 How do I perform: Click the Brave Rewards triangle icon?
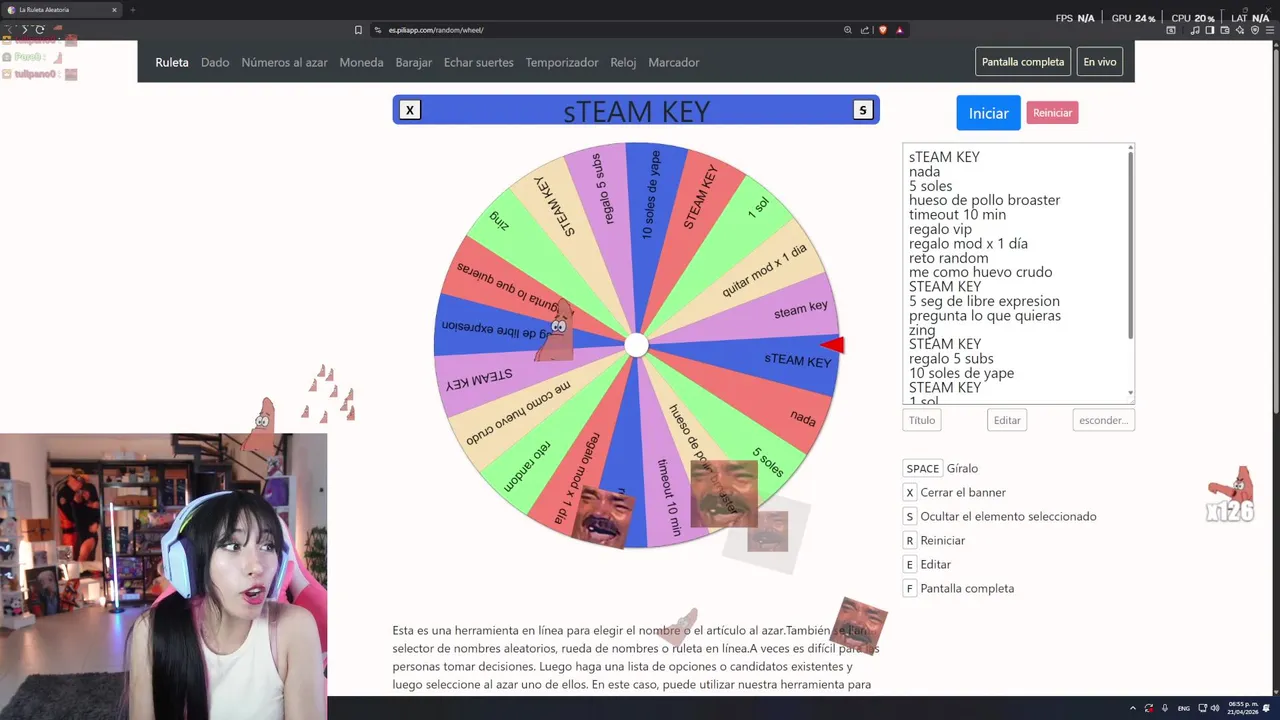pyautogui.click(x=899, y=30)
